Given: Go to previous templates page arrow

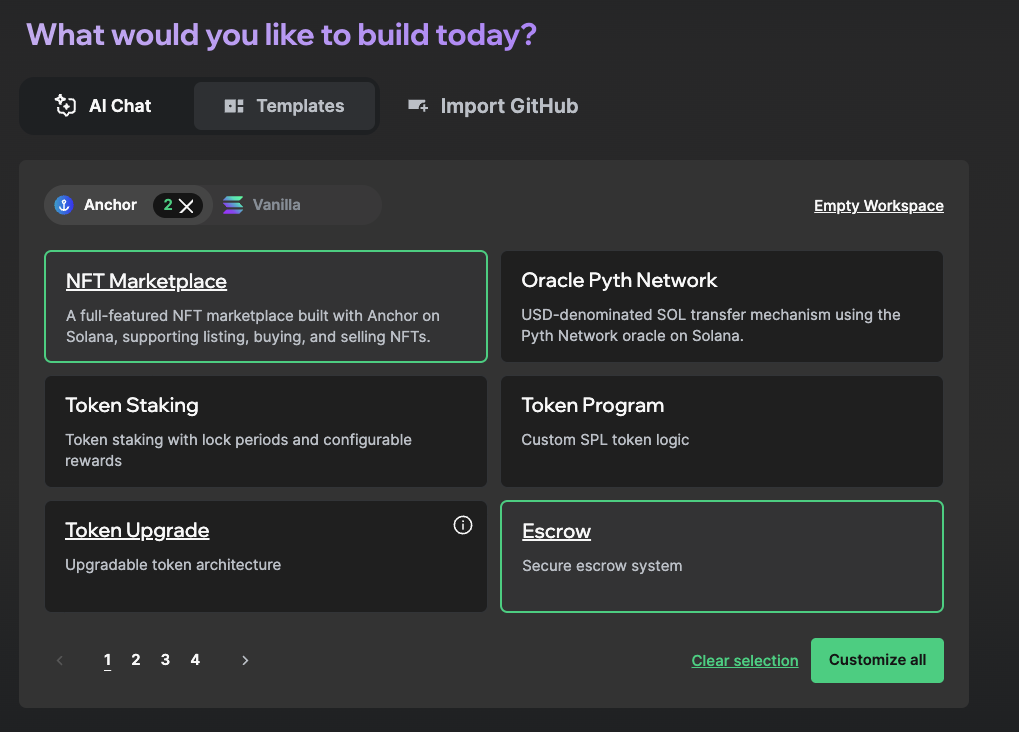Looking at the screenshot, I should coord(60,660).
